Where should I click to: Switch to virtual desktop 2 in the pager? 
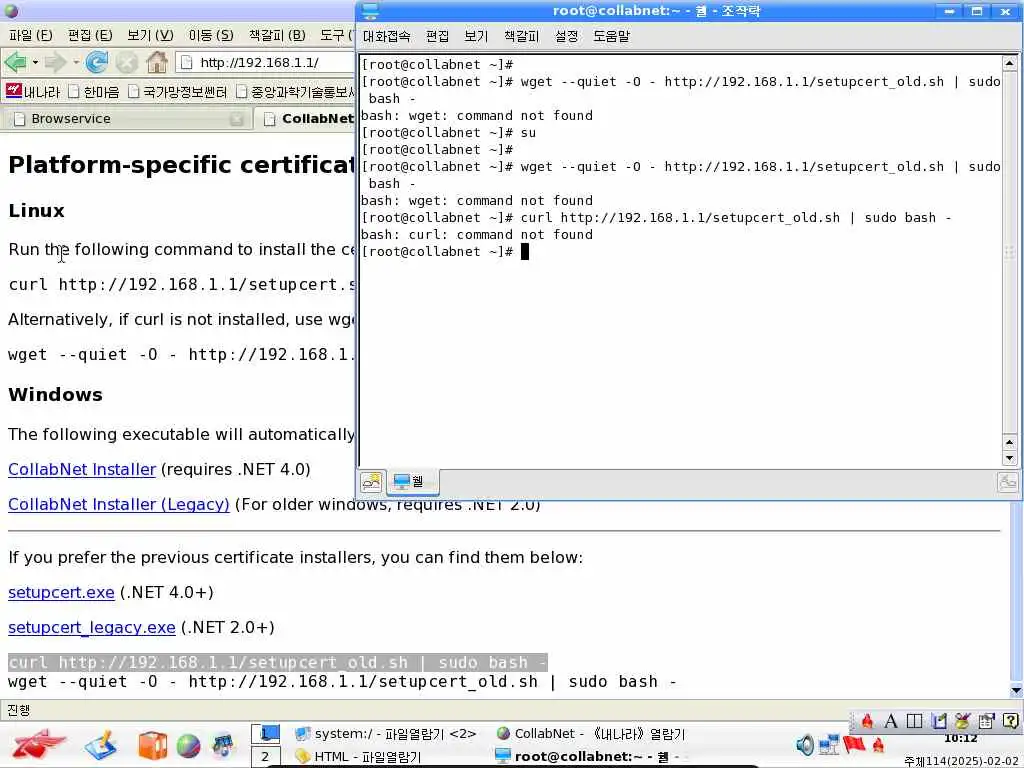coord(265,757)
